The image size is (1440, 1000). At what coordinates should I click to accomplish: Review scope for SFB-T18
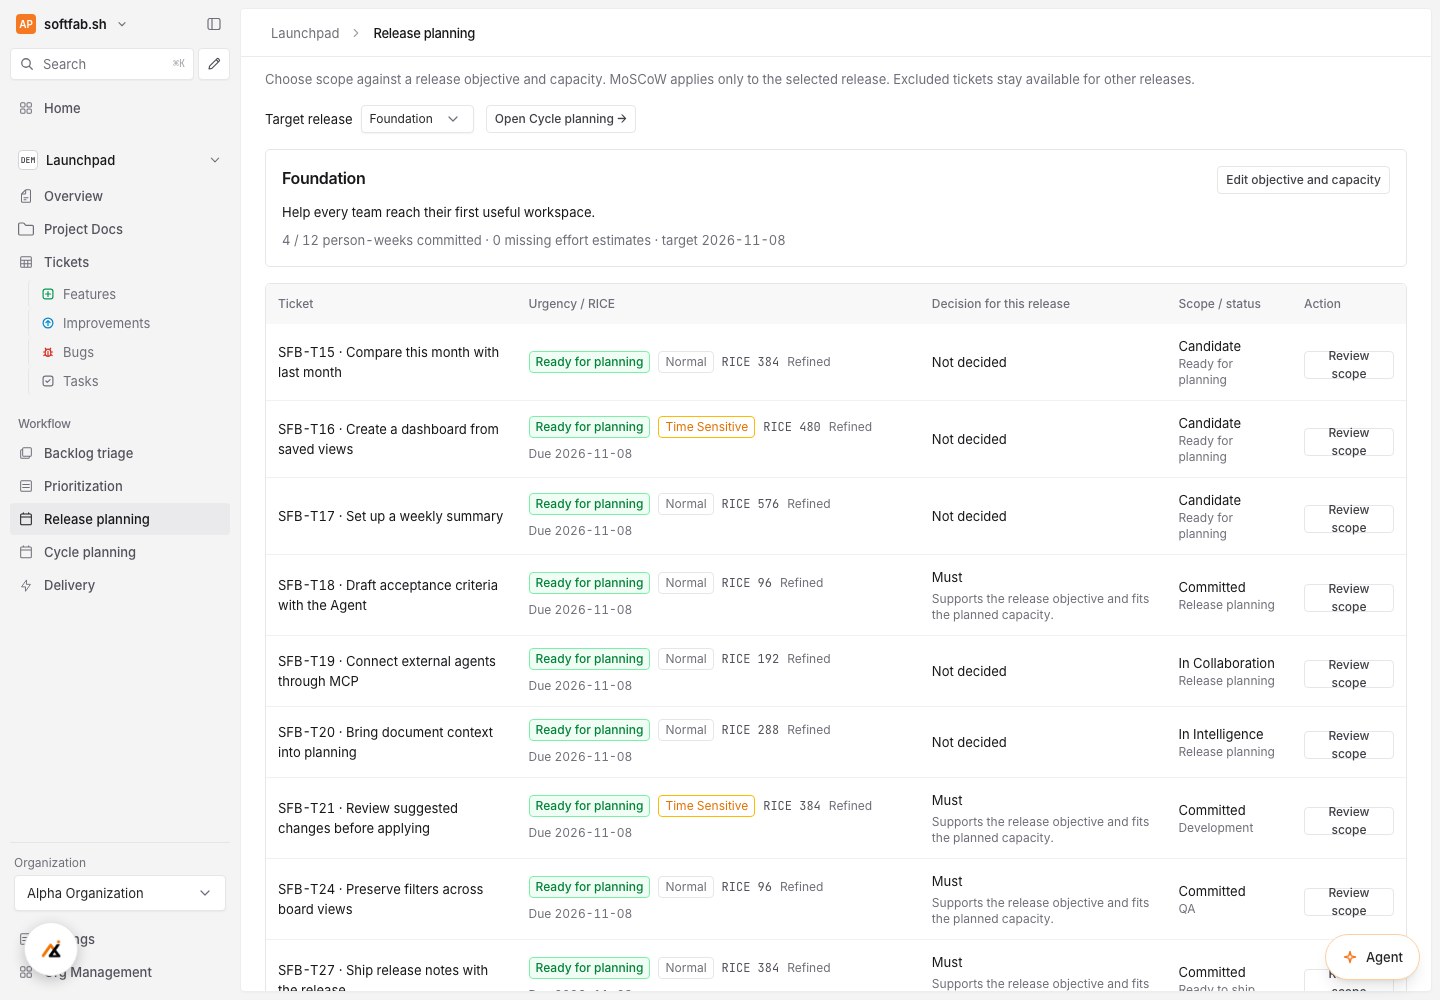click(x=1348, y=598)
